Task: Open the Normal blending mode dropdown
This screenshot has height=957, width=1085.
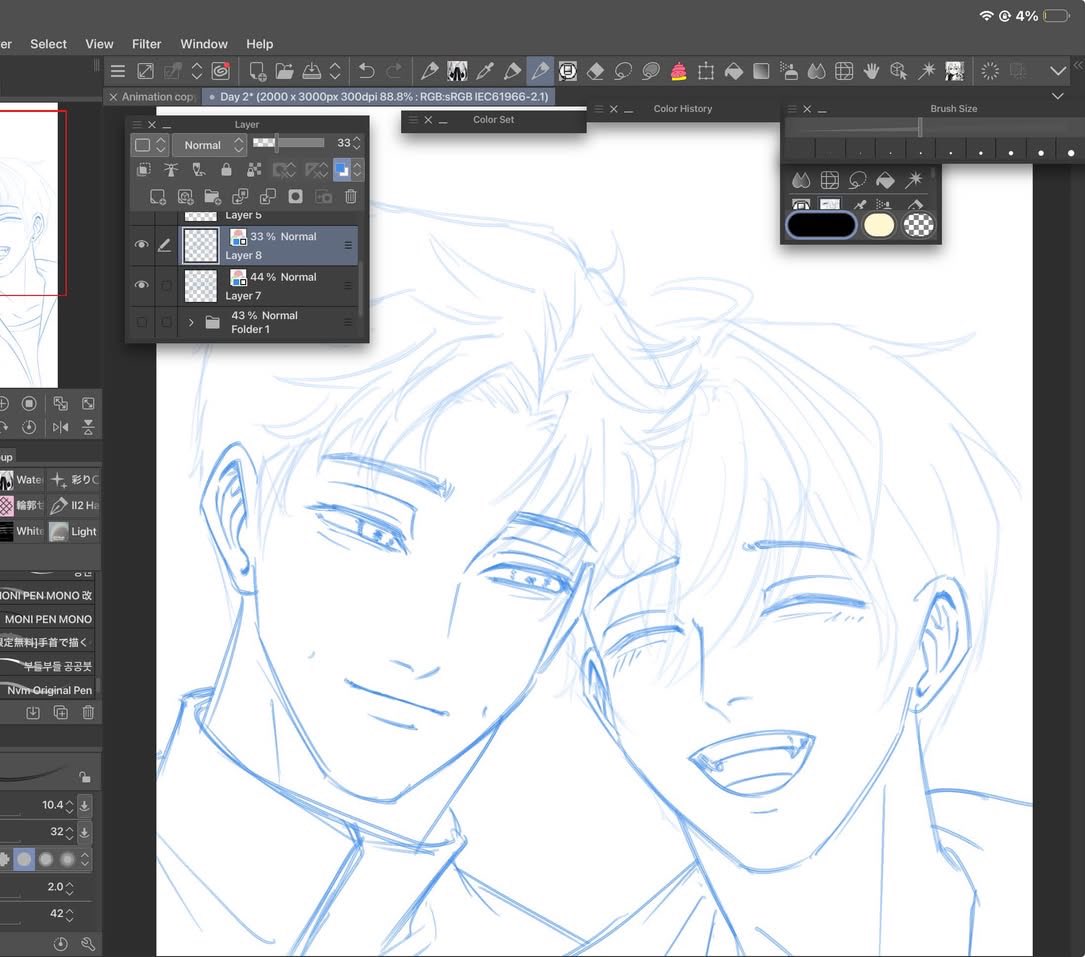Action: pos(209,145)
